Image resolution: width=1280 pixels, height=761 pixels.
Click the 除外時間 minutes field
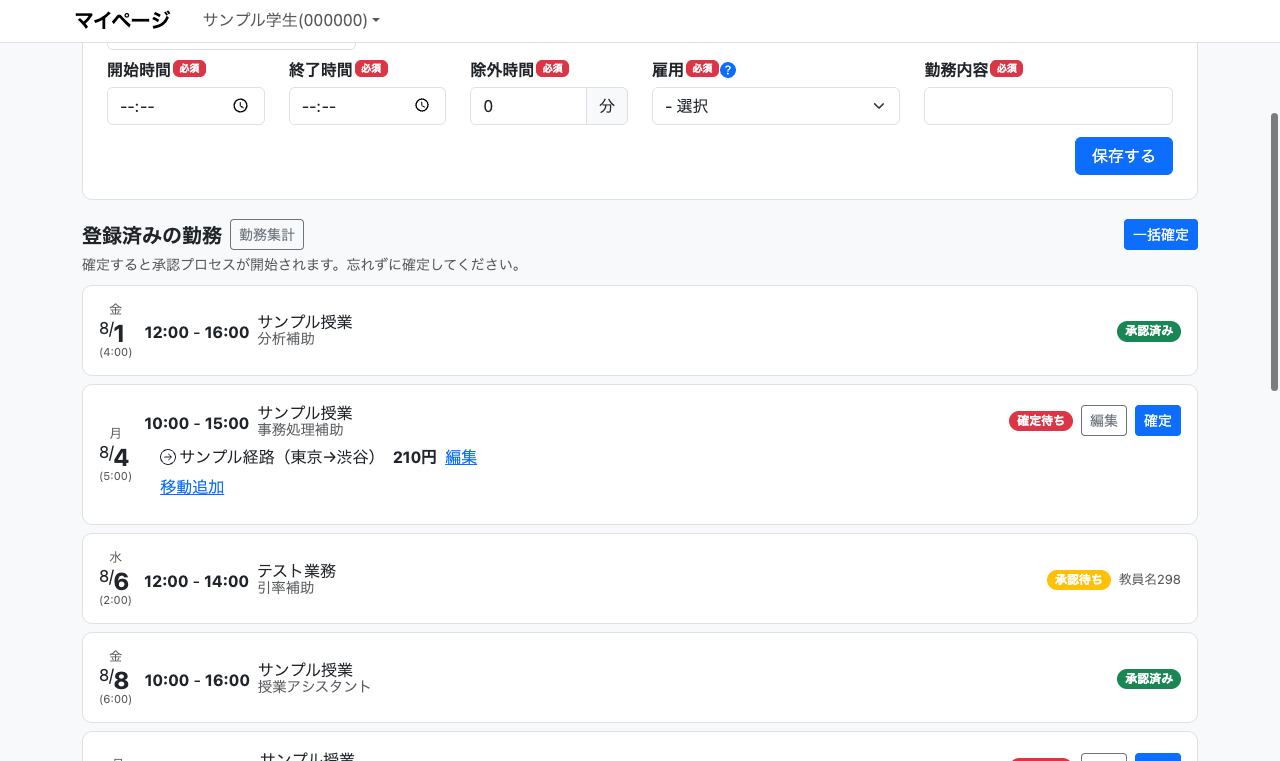[x=528, y=106]
